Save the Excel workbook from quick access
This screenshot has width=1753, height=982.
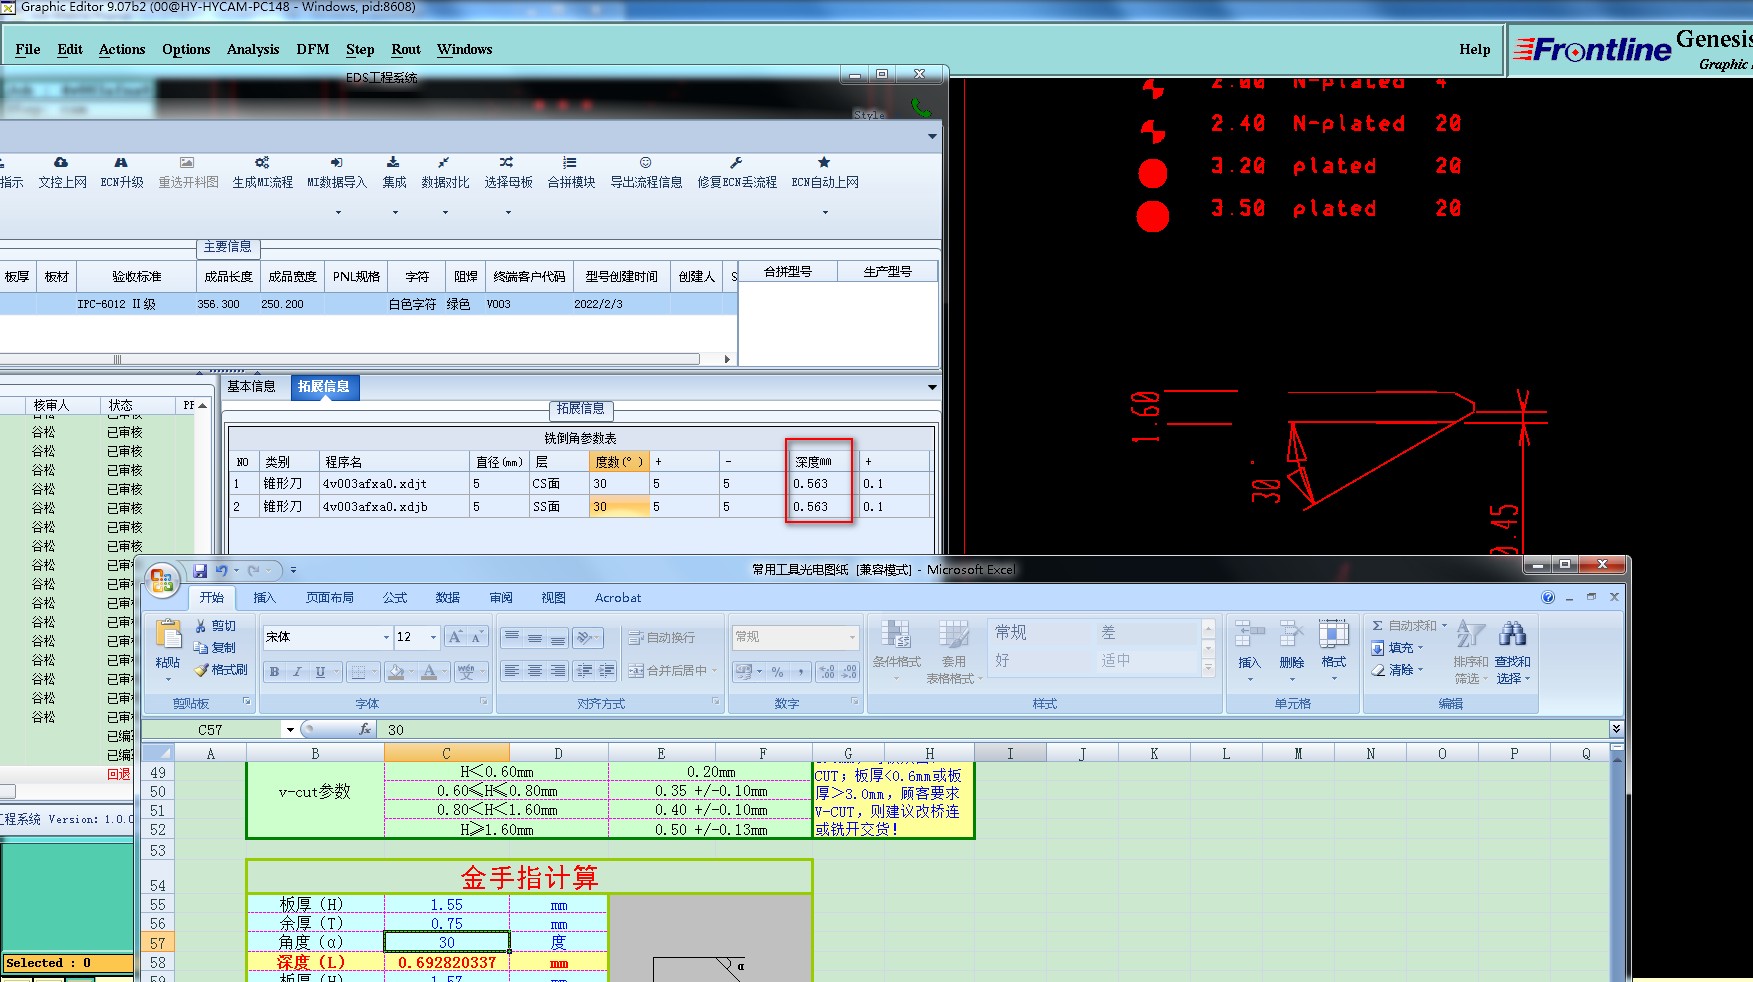pyautogui.click(x=200, y=570)
